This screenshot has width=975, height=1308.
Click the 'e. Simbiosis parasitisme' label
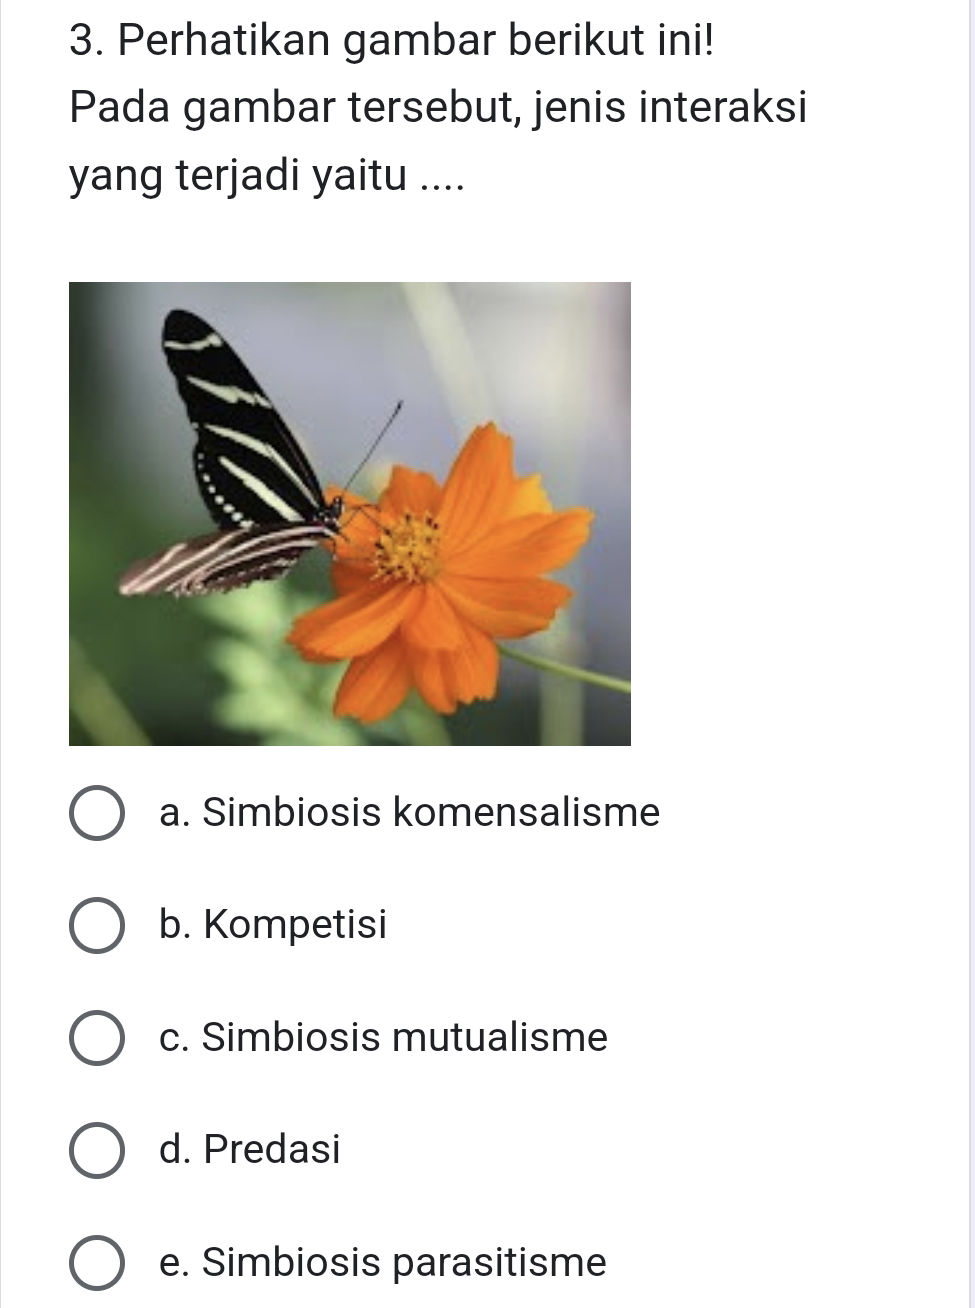382,1262
